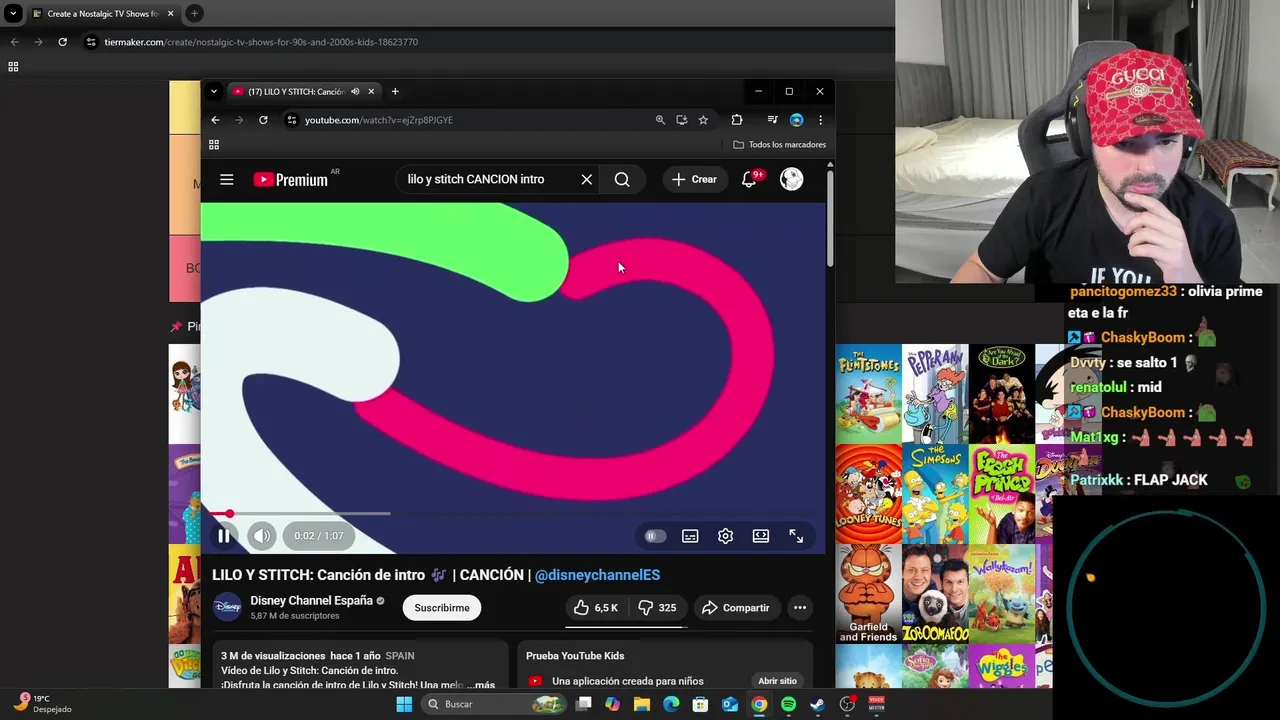The image size is (1280, 720).
Task: Bookmark the YouTube page with the star
Action: click(x=703, y=120)
